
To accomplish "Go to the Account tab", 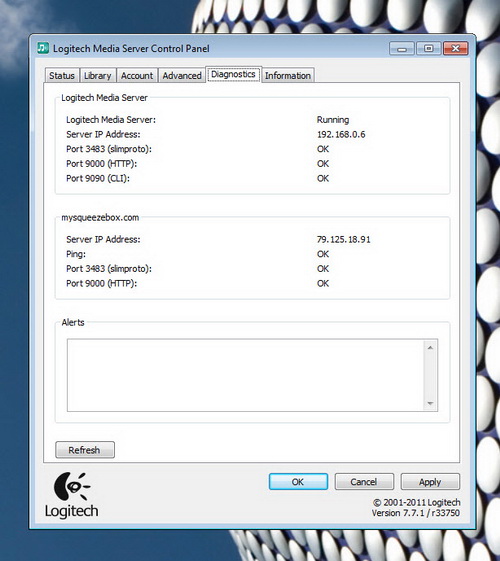I will point(137,75).
